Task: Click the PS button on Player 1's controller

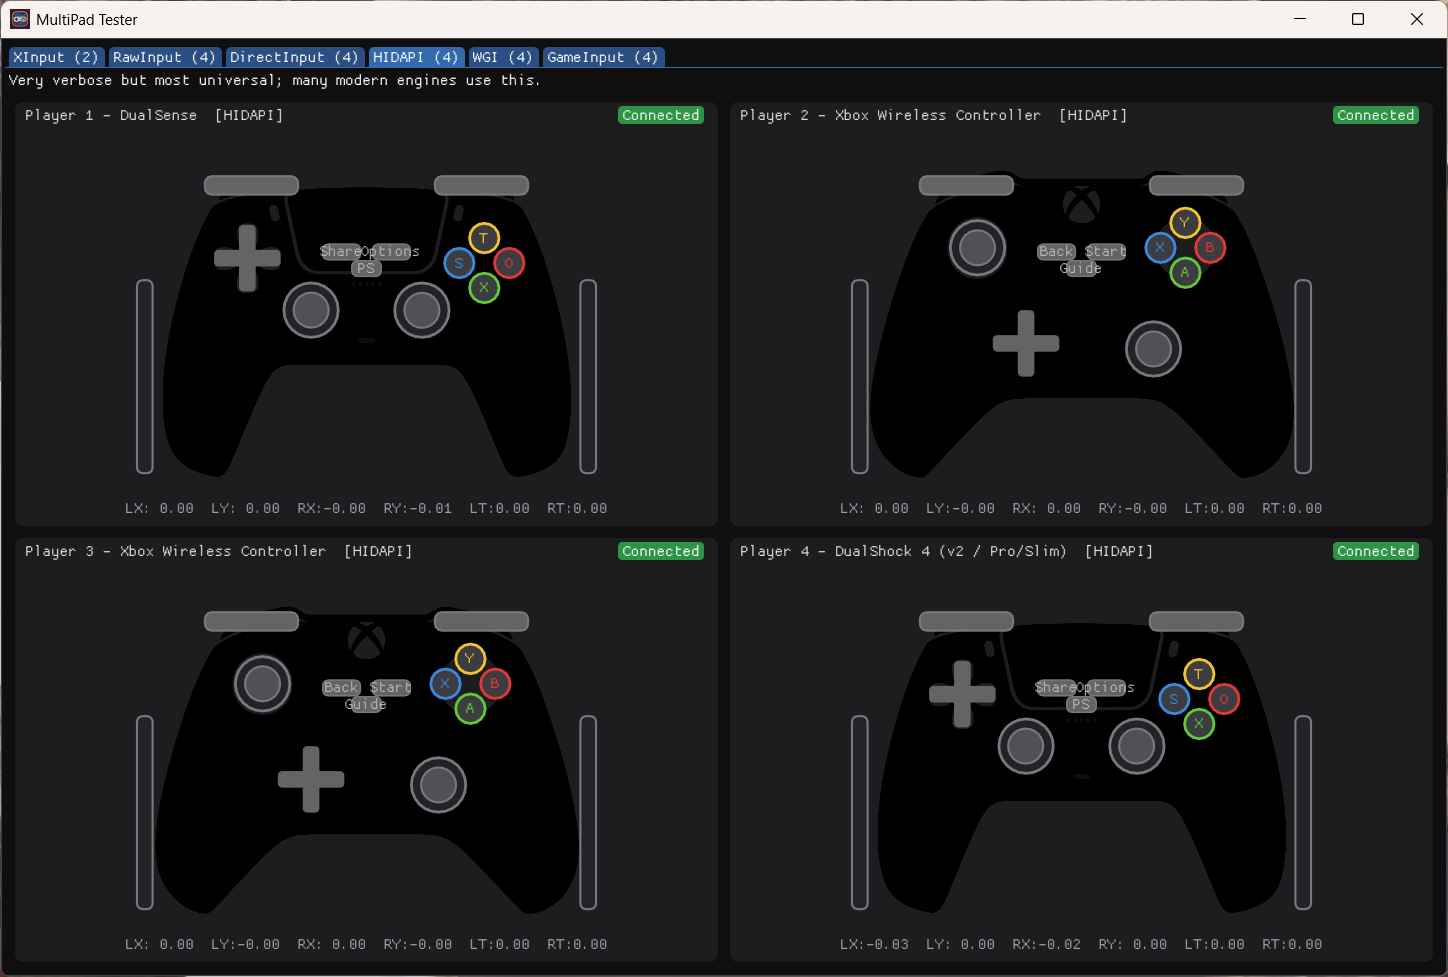Action: [366, 268]
